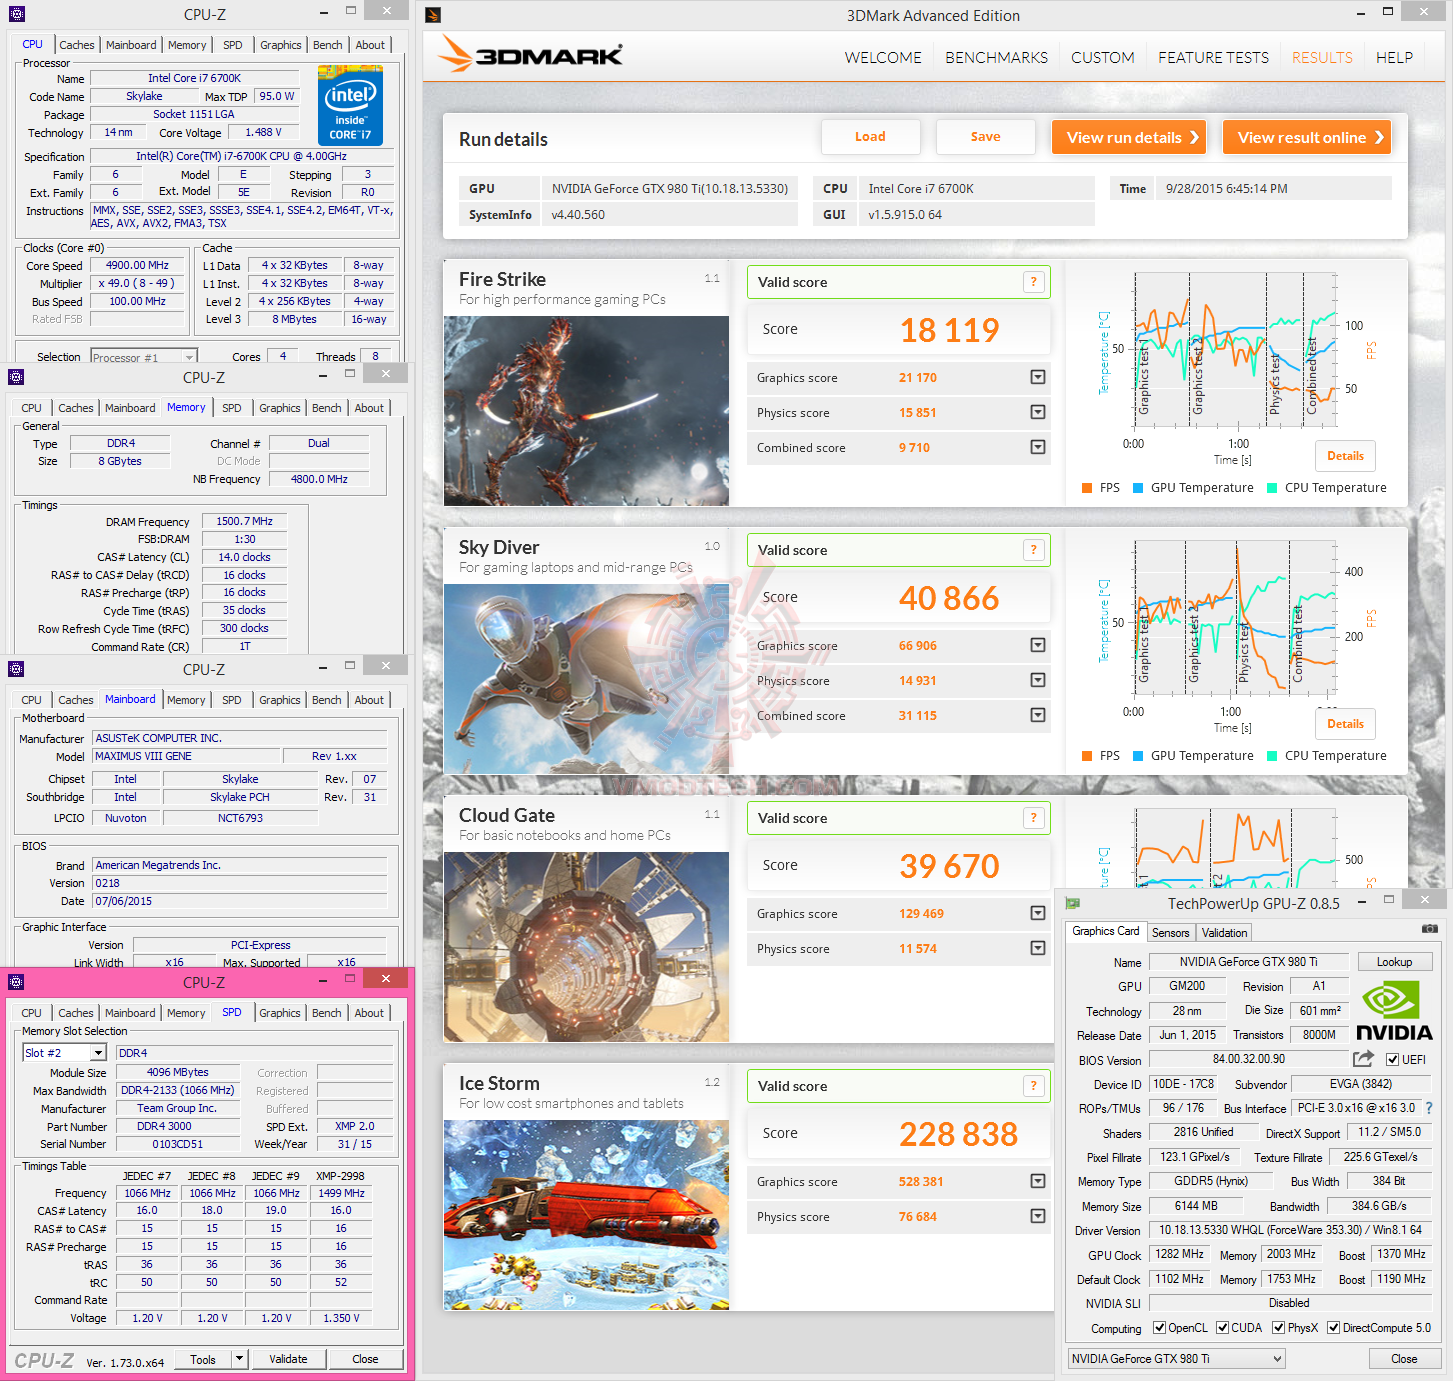Toggle the OpenCL checkbox in GPU-Z
Screen dimensions: 1453x1381
point(1159,1328)
